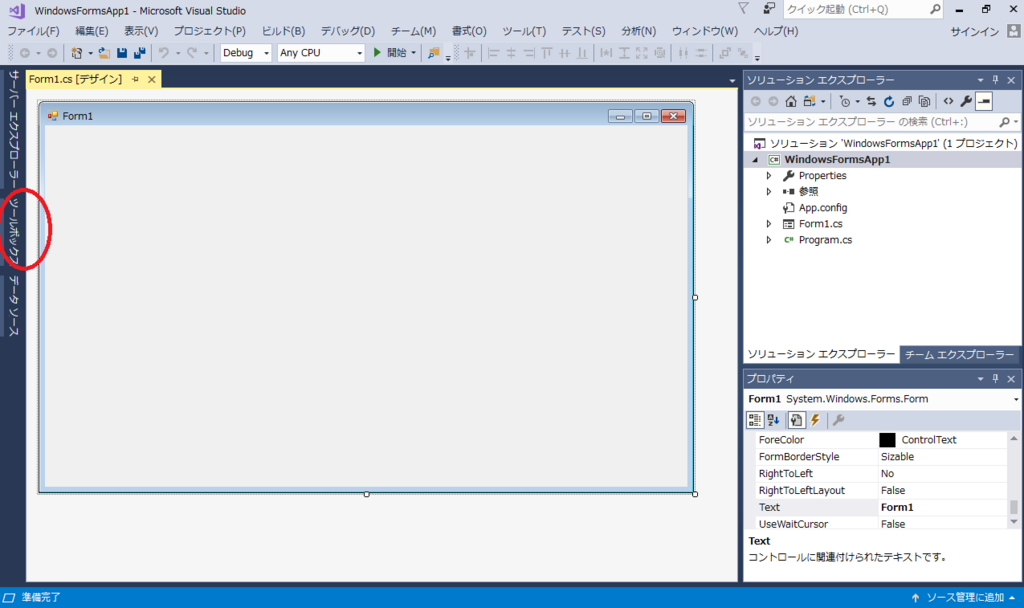Screen dimensions: 1024x608
Task: Expand the 参照 references node
Action: click(769, 191)
